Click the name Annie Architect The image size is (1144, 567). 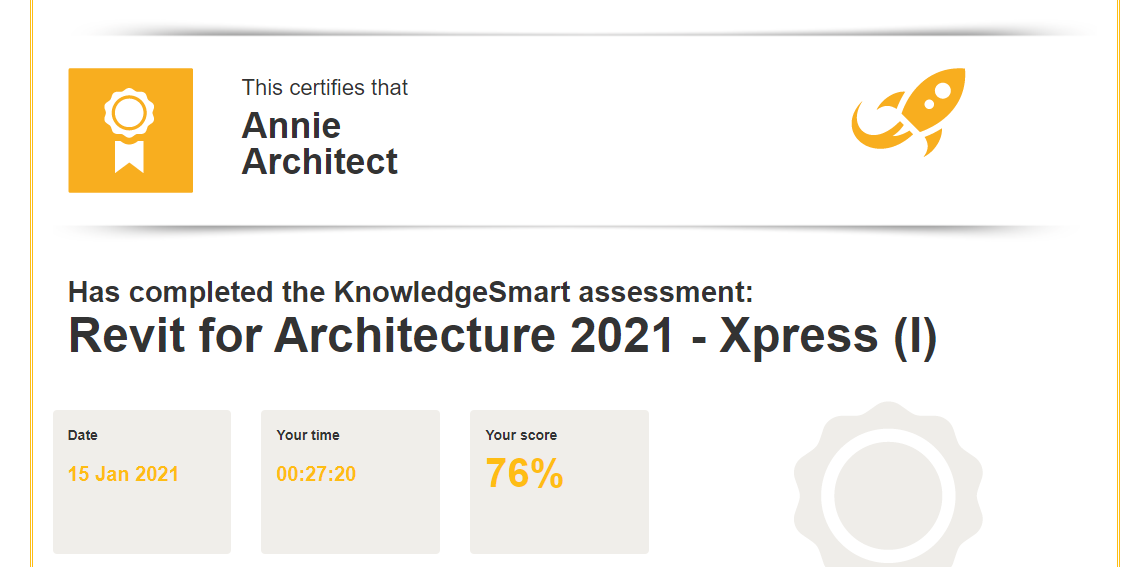pos(320,144)
